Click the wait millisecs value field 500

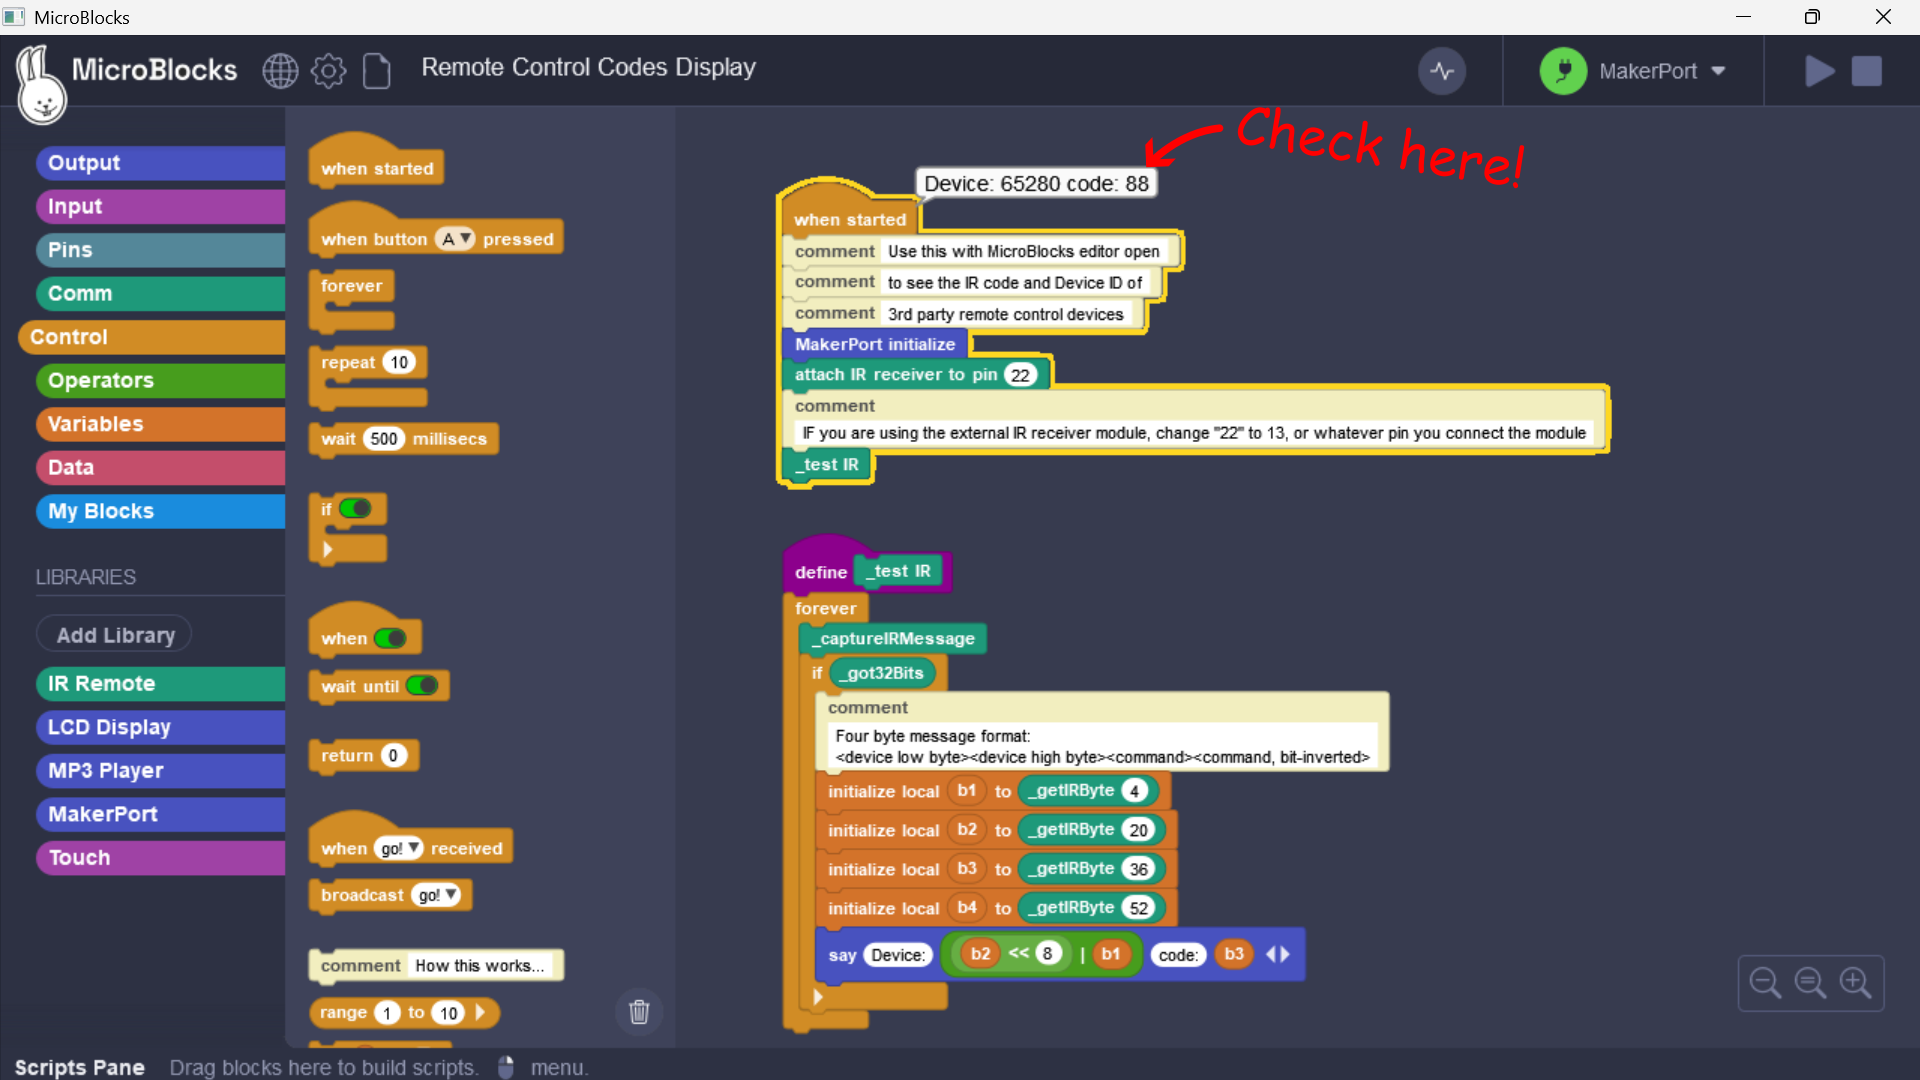click(384, 439)
